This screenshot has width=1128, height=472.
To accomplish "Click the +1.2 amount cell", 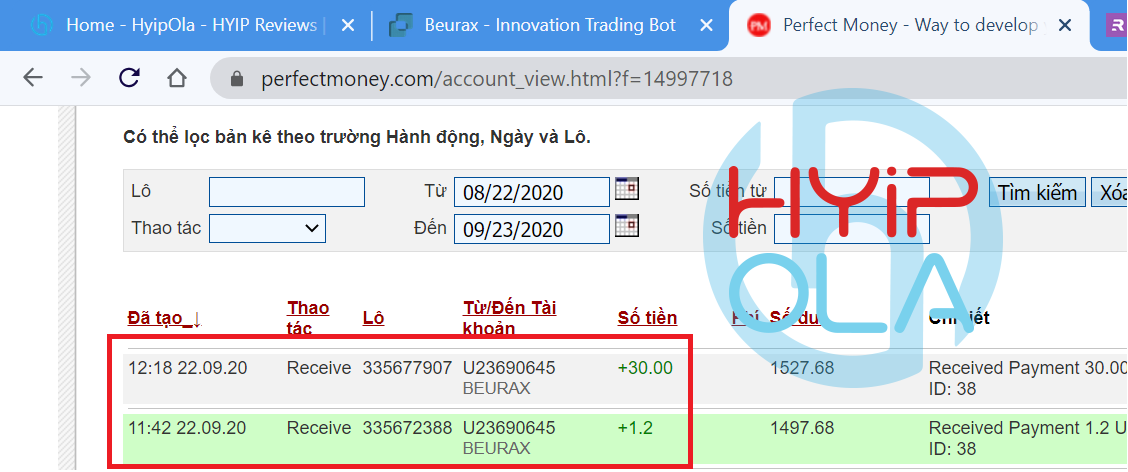I will (x=635, y=428).
